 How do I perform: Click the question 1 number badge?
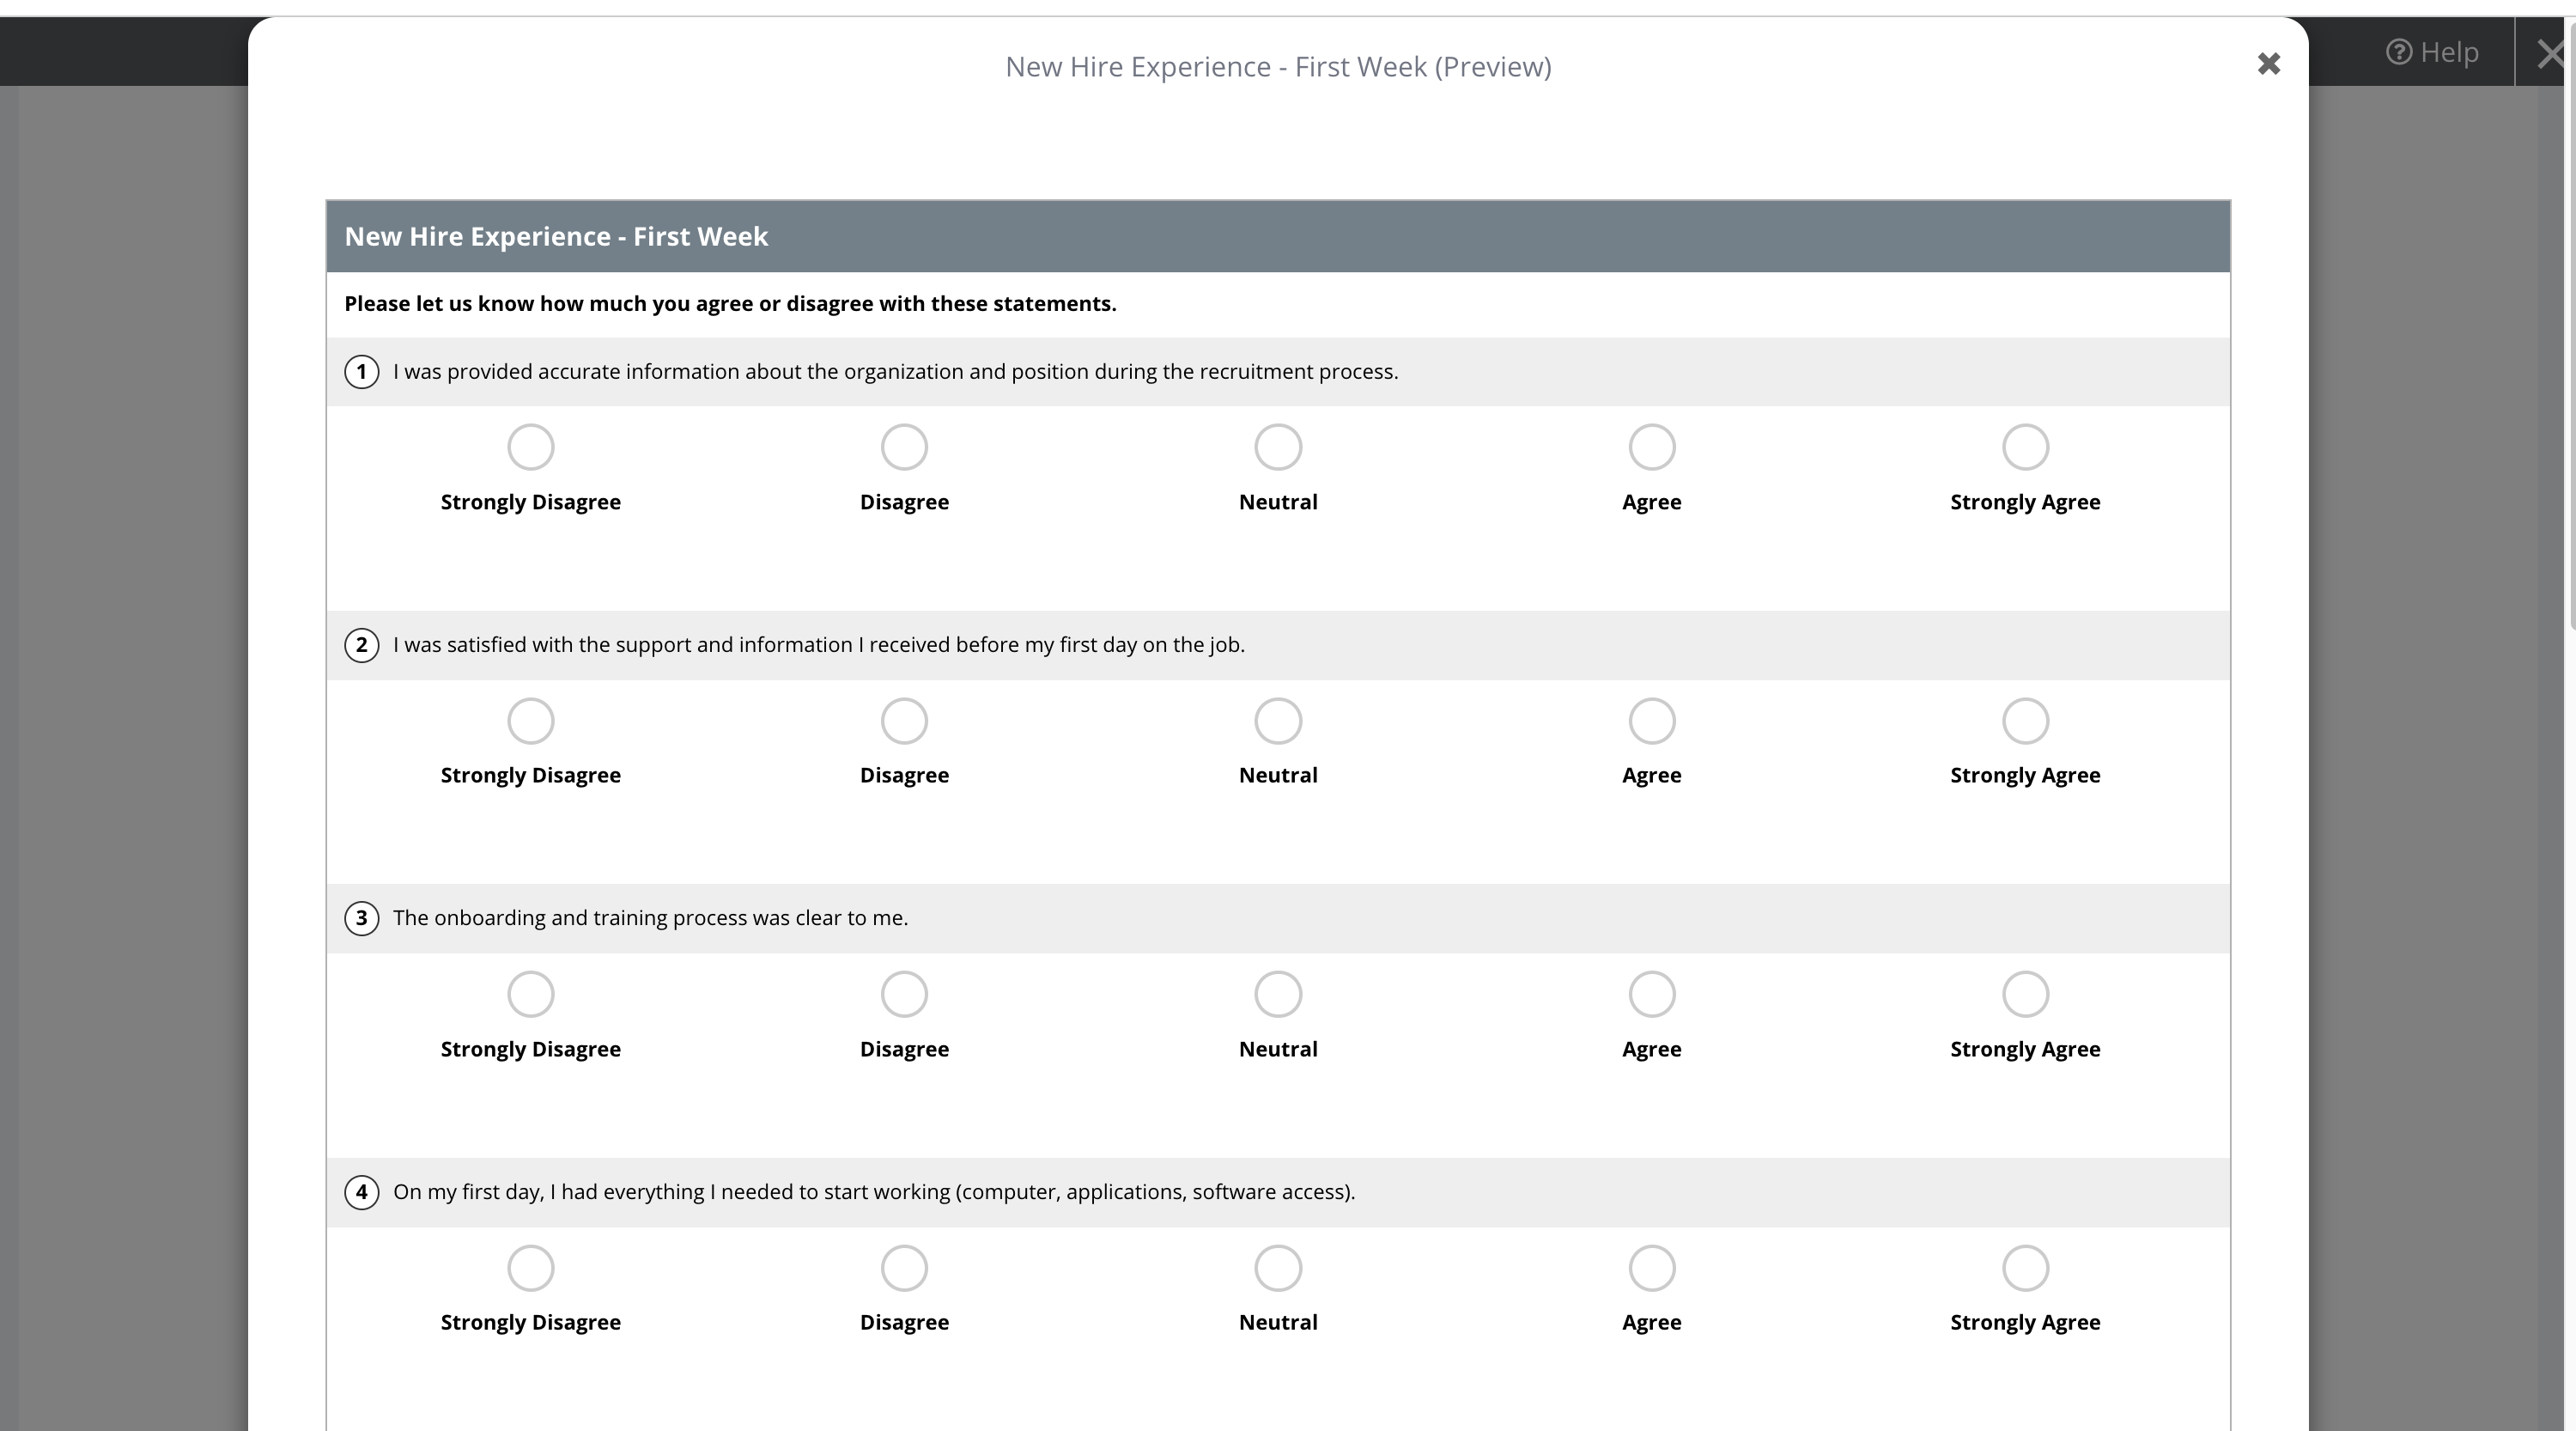[361, 372]
